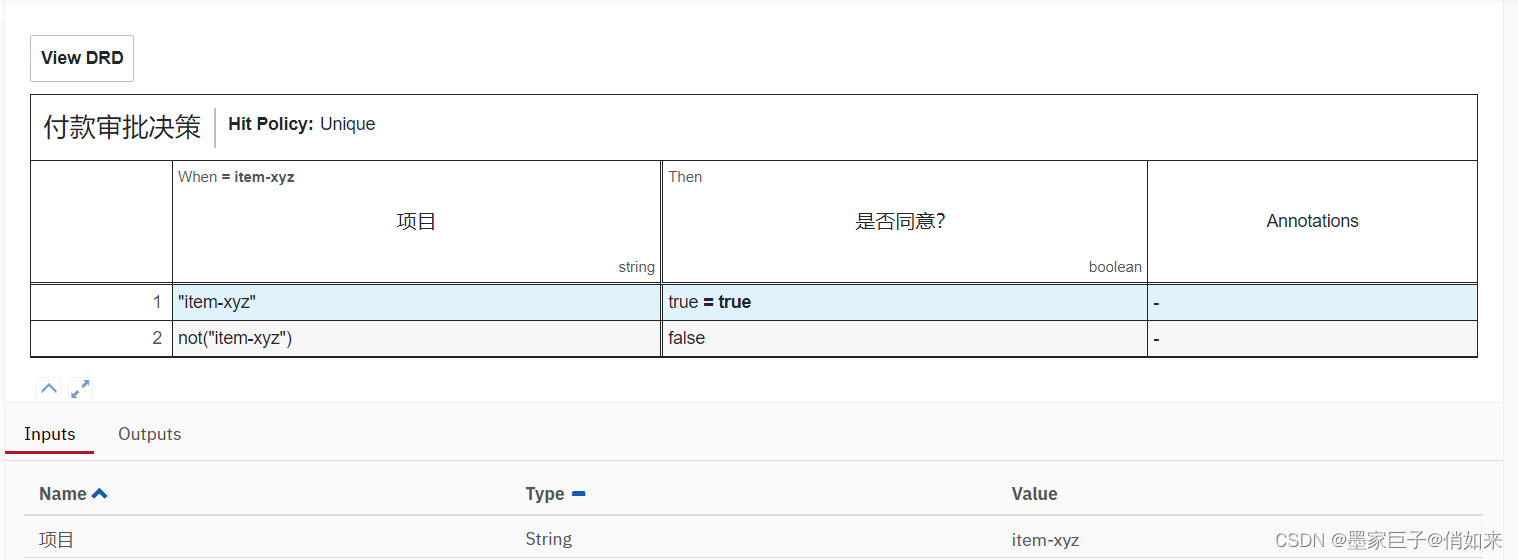This screenshot has height=560, width=1518.
Task: Switch to the Outputs tab
Action: coord(150,434)
